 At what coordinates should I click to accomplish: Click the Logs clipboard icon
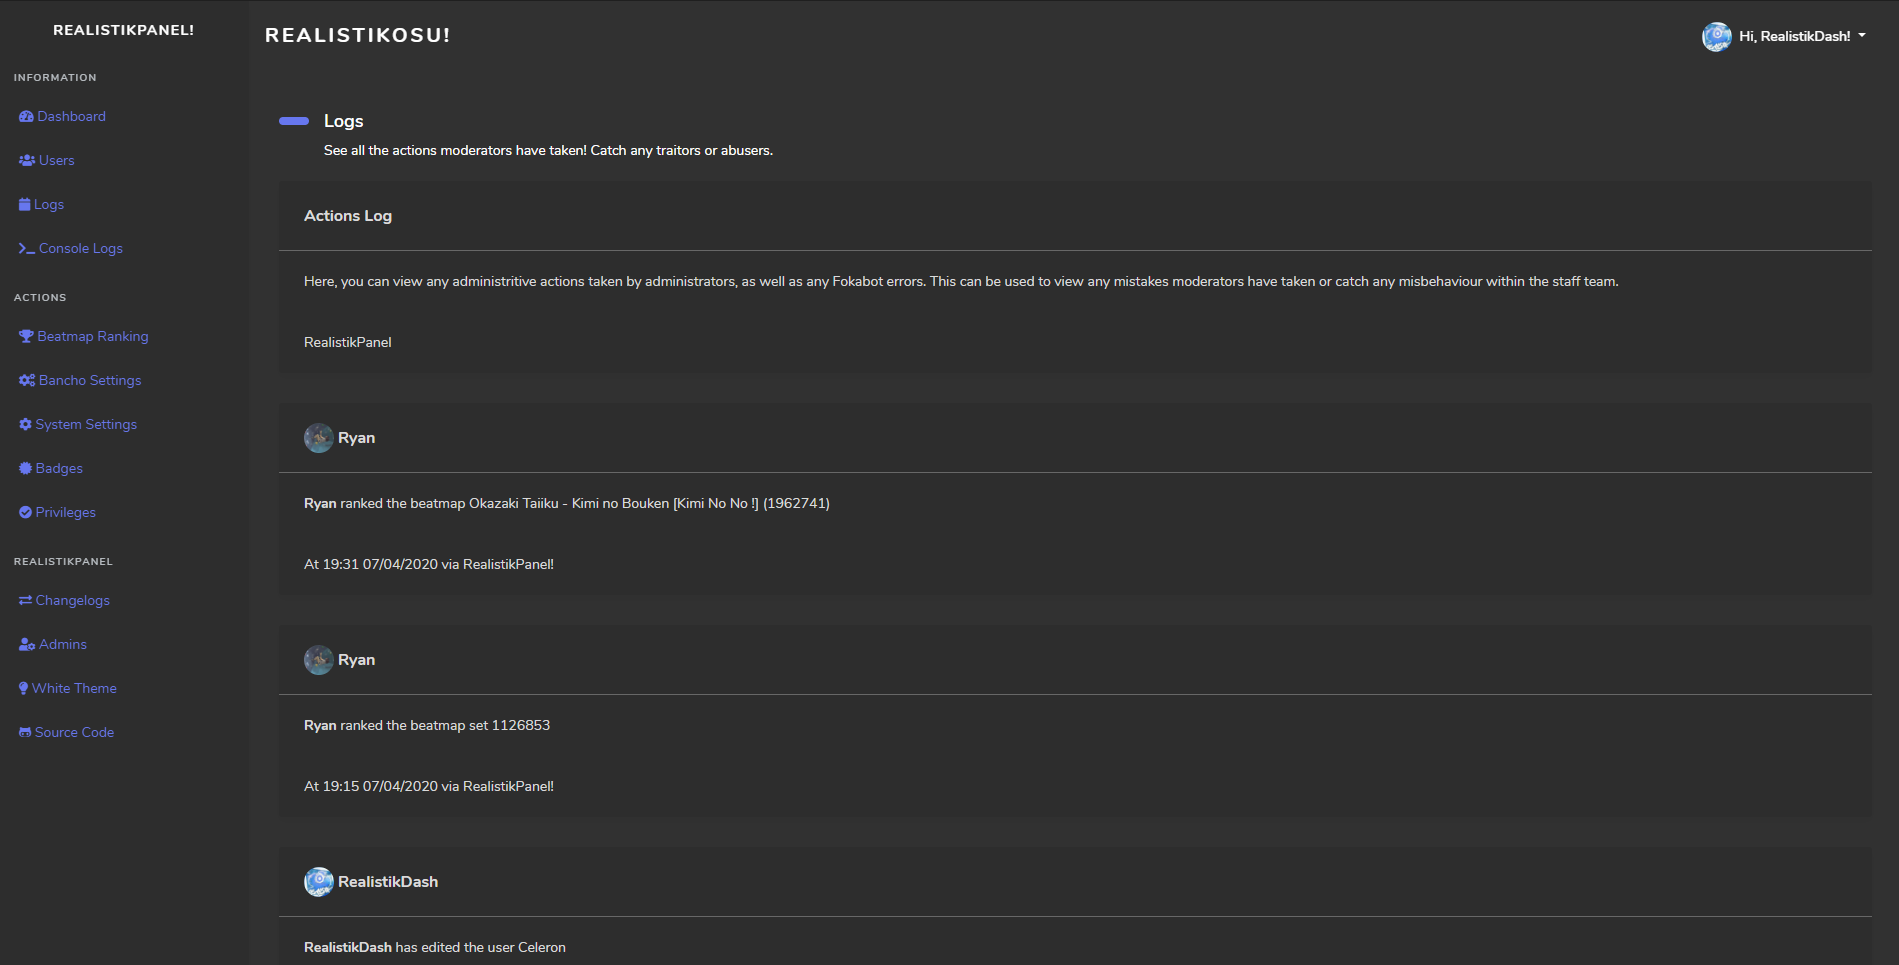25,205
